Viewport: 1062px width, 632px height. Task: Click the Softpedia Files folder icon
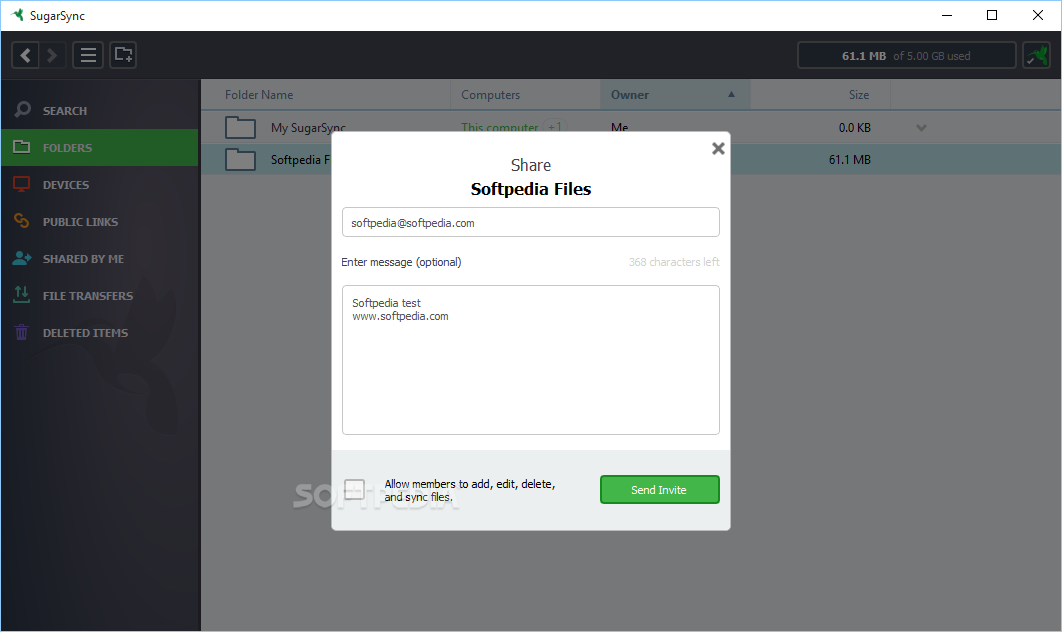(x=240, y=160)
